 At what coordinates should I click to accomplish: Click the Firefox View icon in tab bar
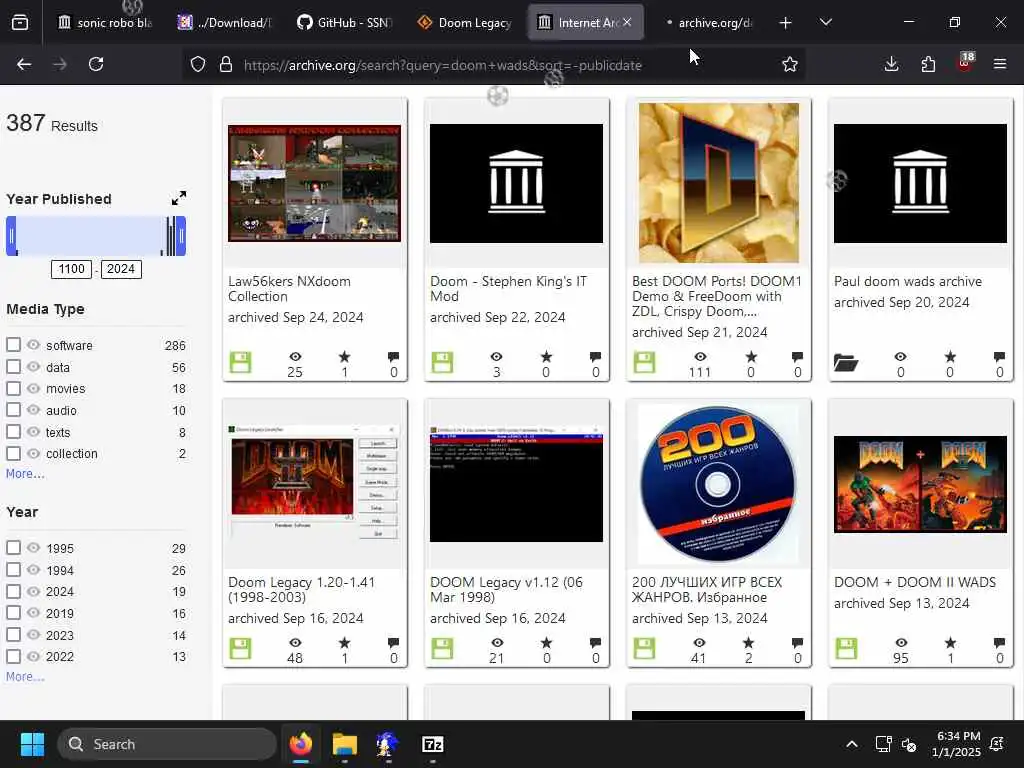click(20, 23)
